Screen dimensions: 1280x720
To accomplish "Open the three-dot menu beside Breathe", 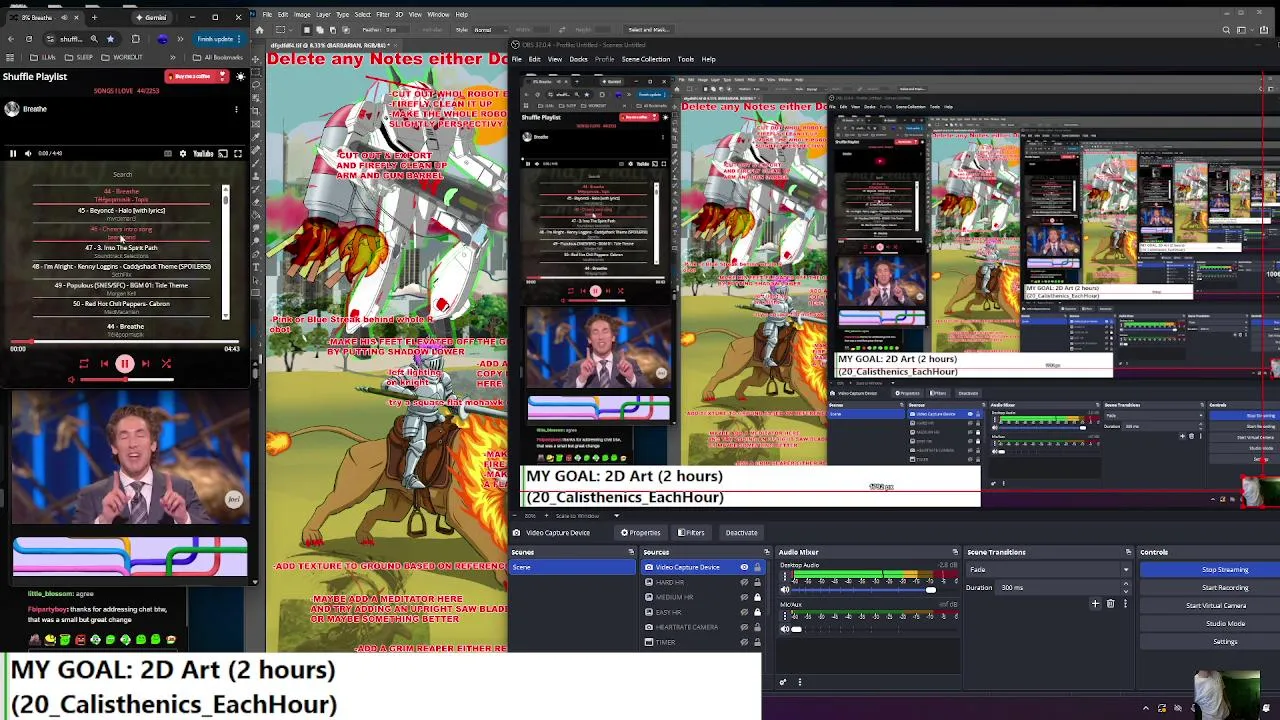I will (236, 109).
